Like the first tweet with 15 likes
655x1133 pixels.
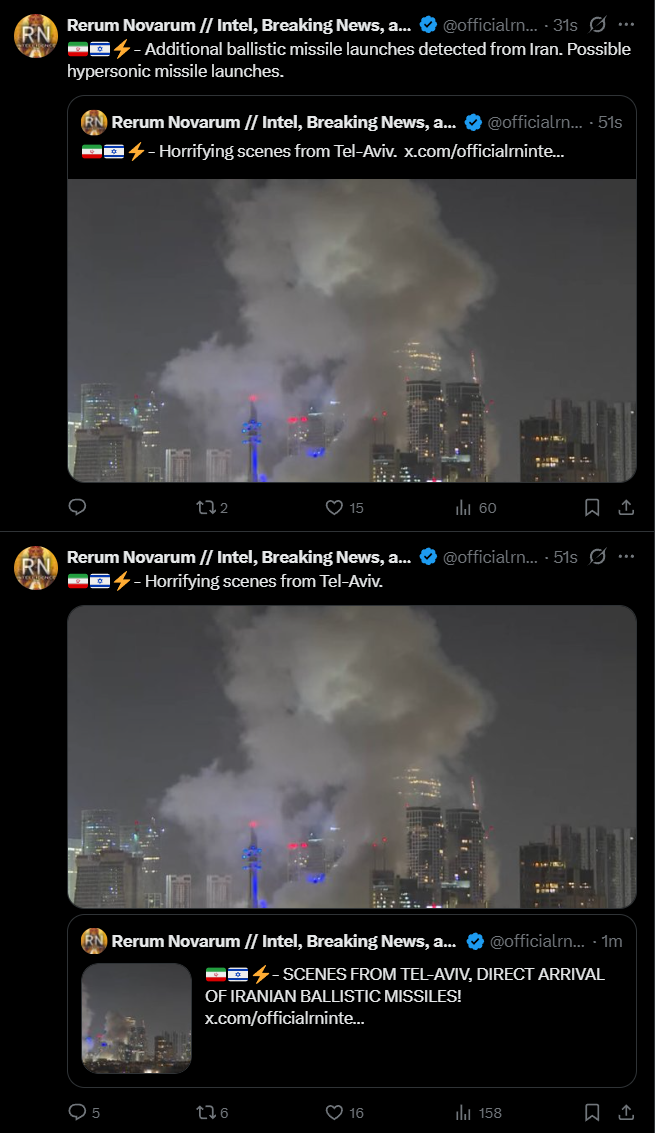[344, 508]
